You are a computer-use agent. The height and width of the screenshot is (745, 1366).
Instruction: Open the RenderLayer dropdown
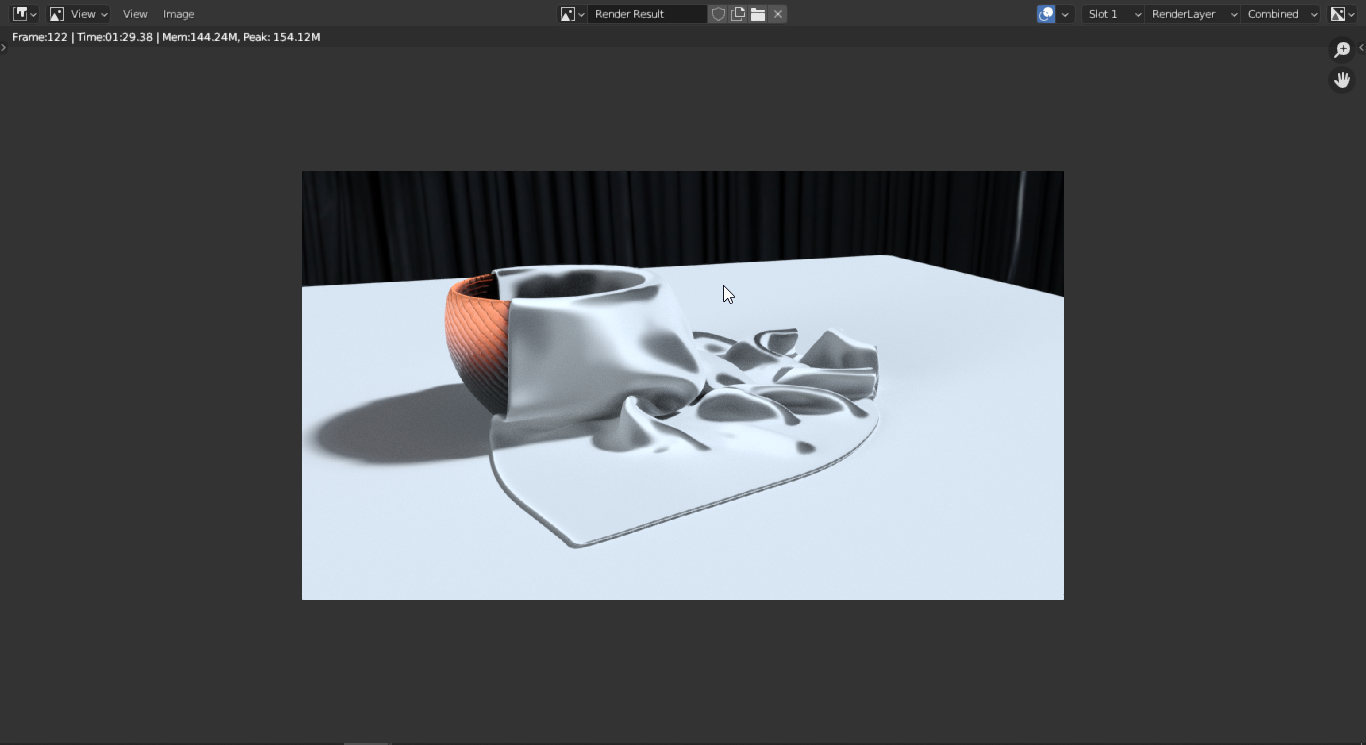pyautogui.click(x=1193, y=14)
